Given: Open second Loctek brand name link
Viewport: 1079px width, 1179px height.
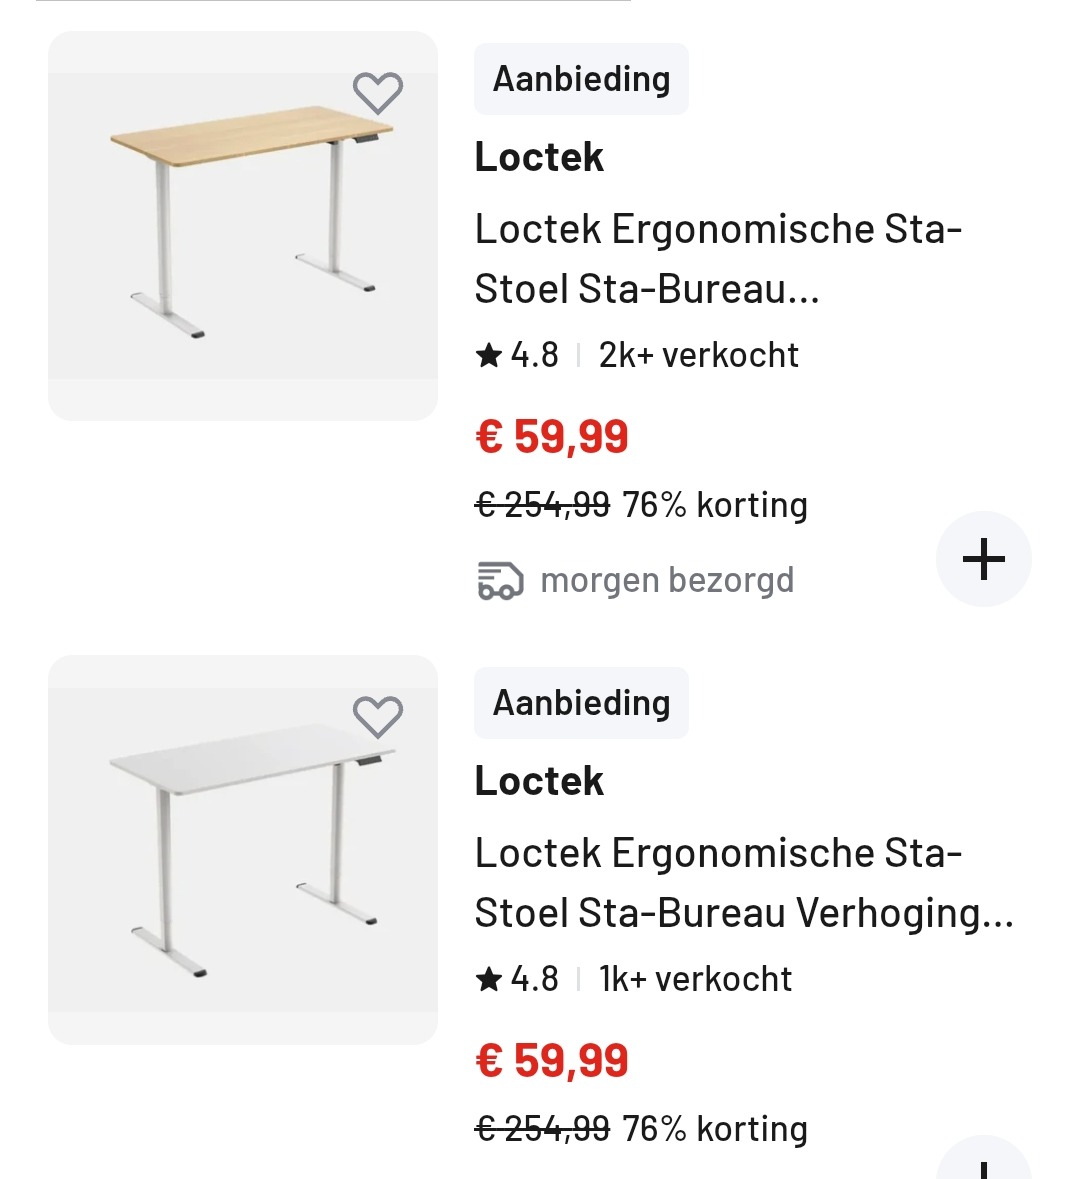Looking at the screenshot, I should tap(539, 781).
